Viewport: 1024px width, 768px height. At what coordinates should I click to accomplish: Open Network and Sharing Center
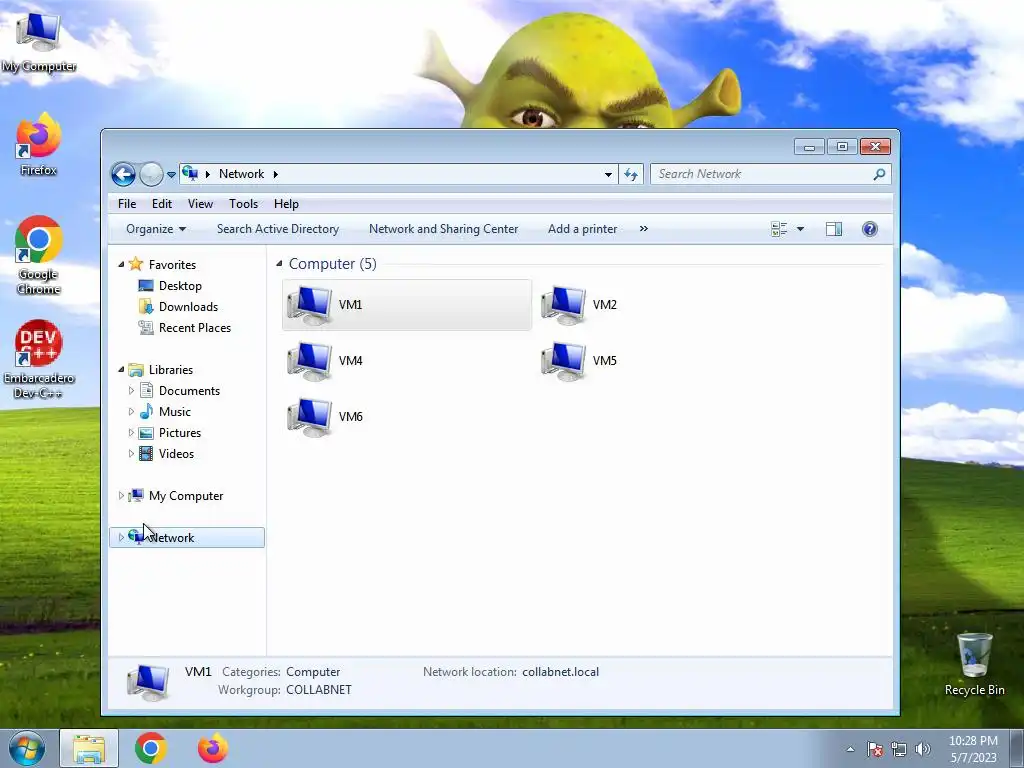(443, 229)
